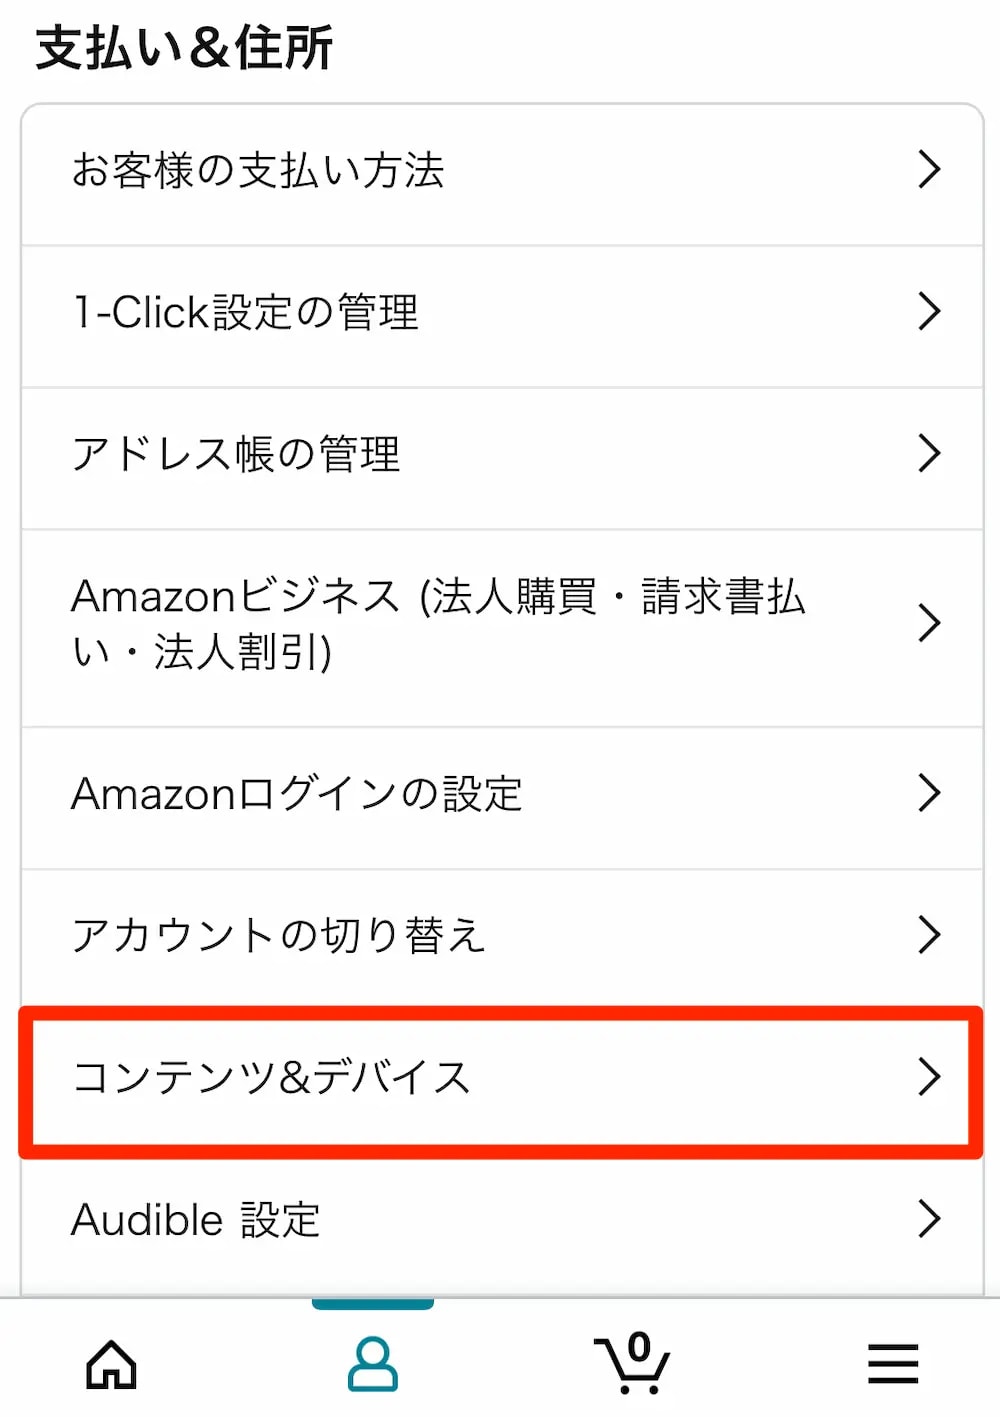Open the account profile icon tab
The image size is (1000, 1417).
click(373, 1364)
